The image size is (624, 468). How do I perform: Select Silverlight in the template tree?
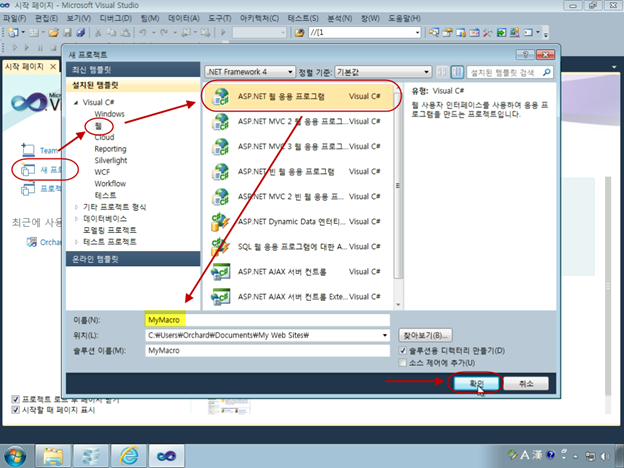pos(111,160)
